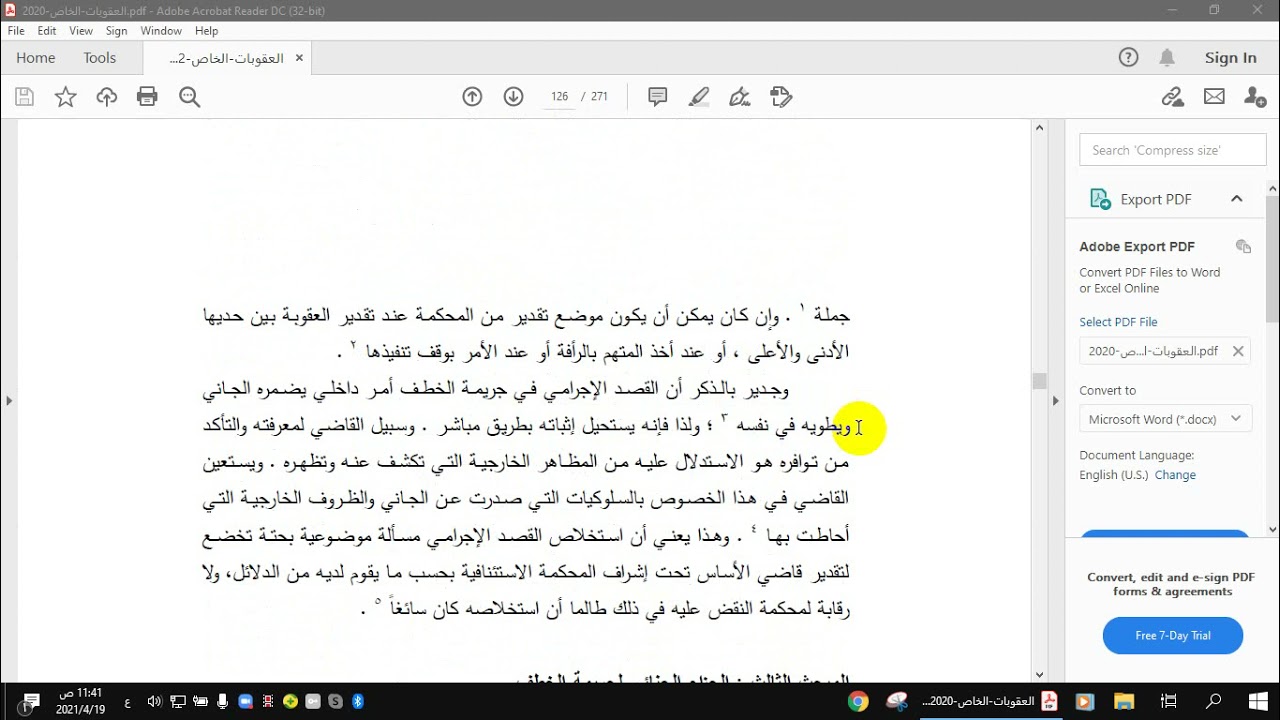Image resolution: width=1280 pixels, height=720 pixels.
Task: Close the العقوبات-الخاص document tab
Action: [298, 58]
